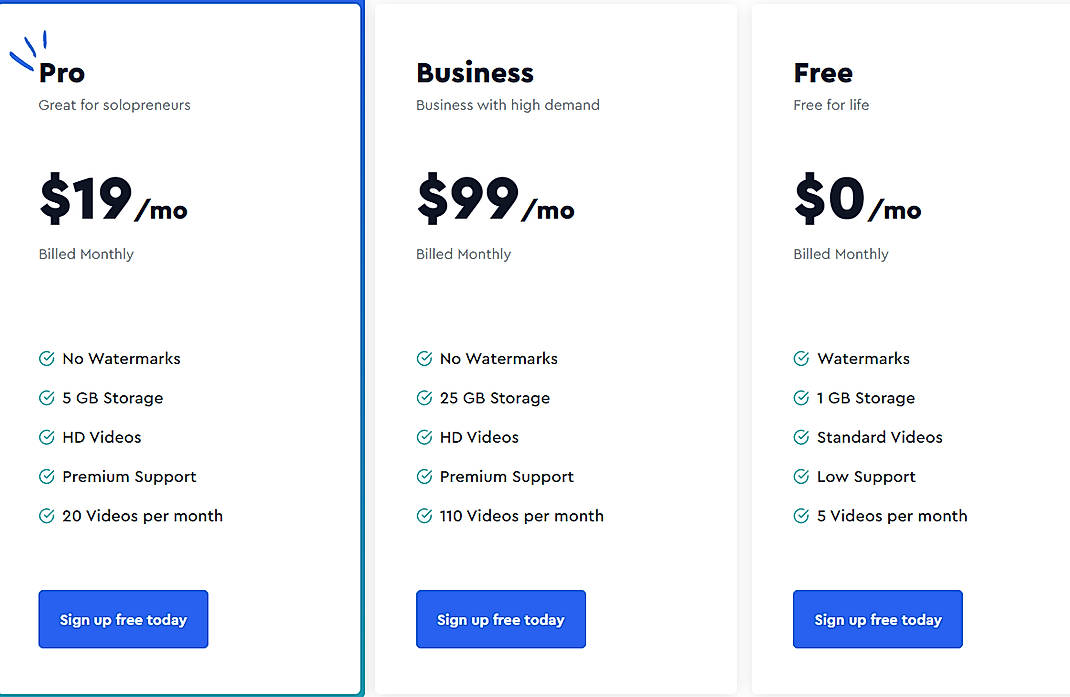Click the checkmark icon beside No Watermarks in Pro plan
The width and height of the screenshot is (1070, 697).
(46, 358)
